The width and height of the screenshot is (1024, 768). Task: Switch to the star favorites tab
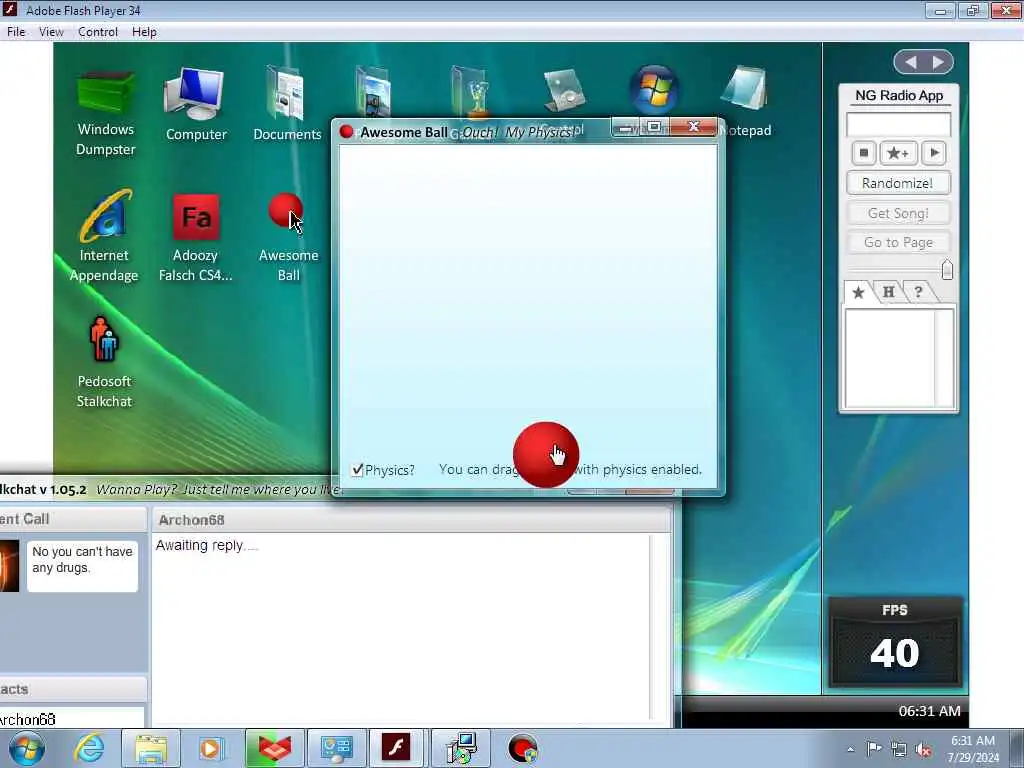[x=858, y=292]
